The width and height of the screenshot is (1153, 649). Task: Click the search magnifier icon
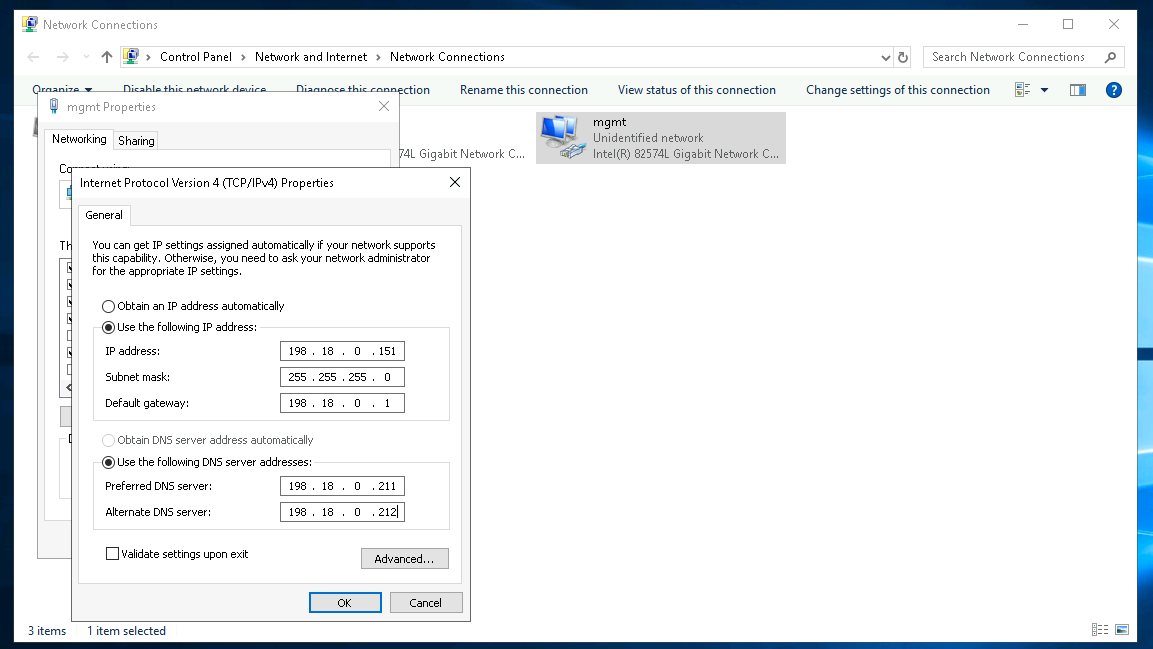click(x=1110, y=57)
